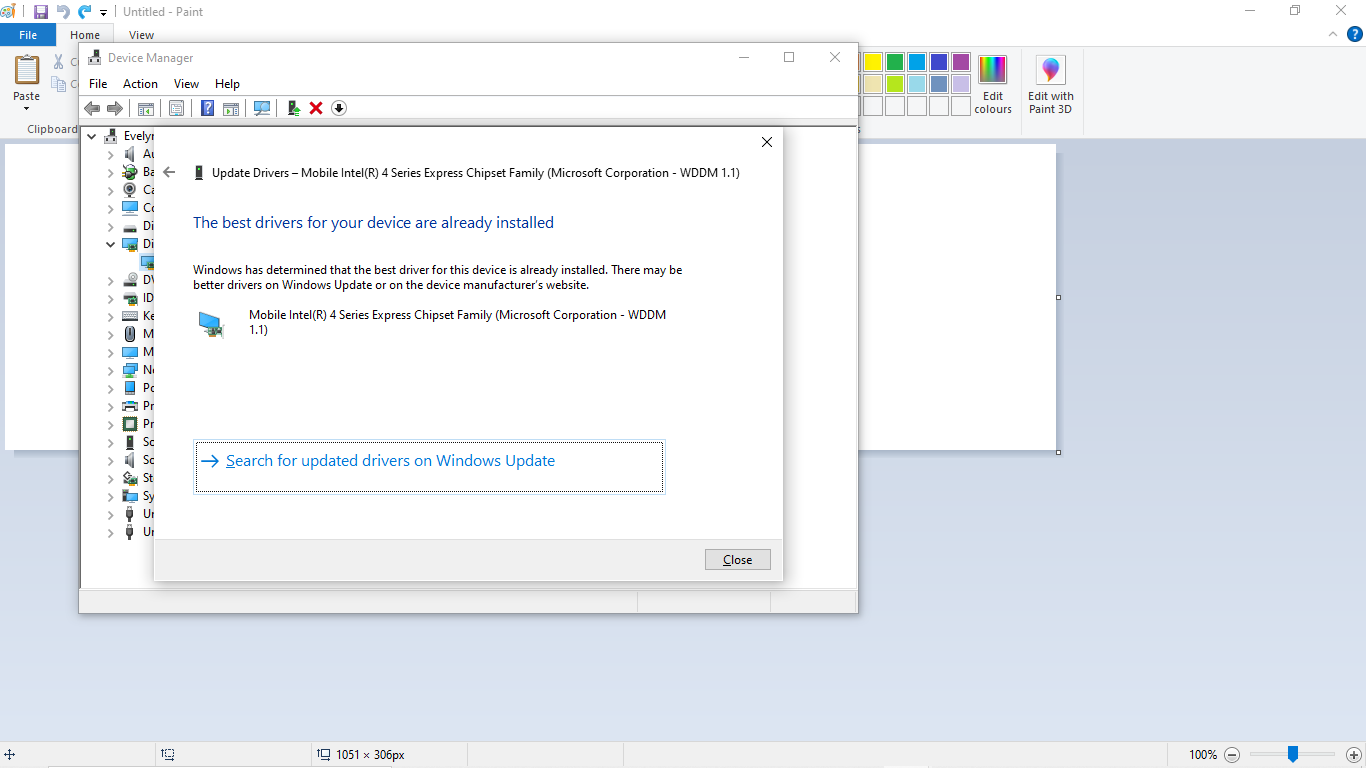Toggle the console tree icon in Device Manager toolbar
The image size is (1366, 768).
(x=146, y=108)
